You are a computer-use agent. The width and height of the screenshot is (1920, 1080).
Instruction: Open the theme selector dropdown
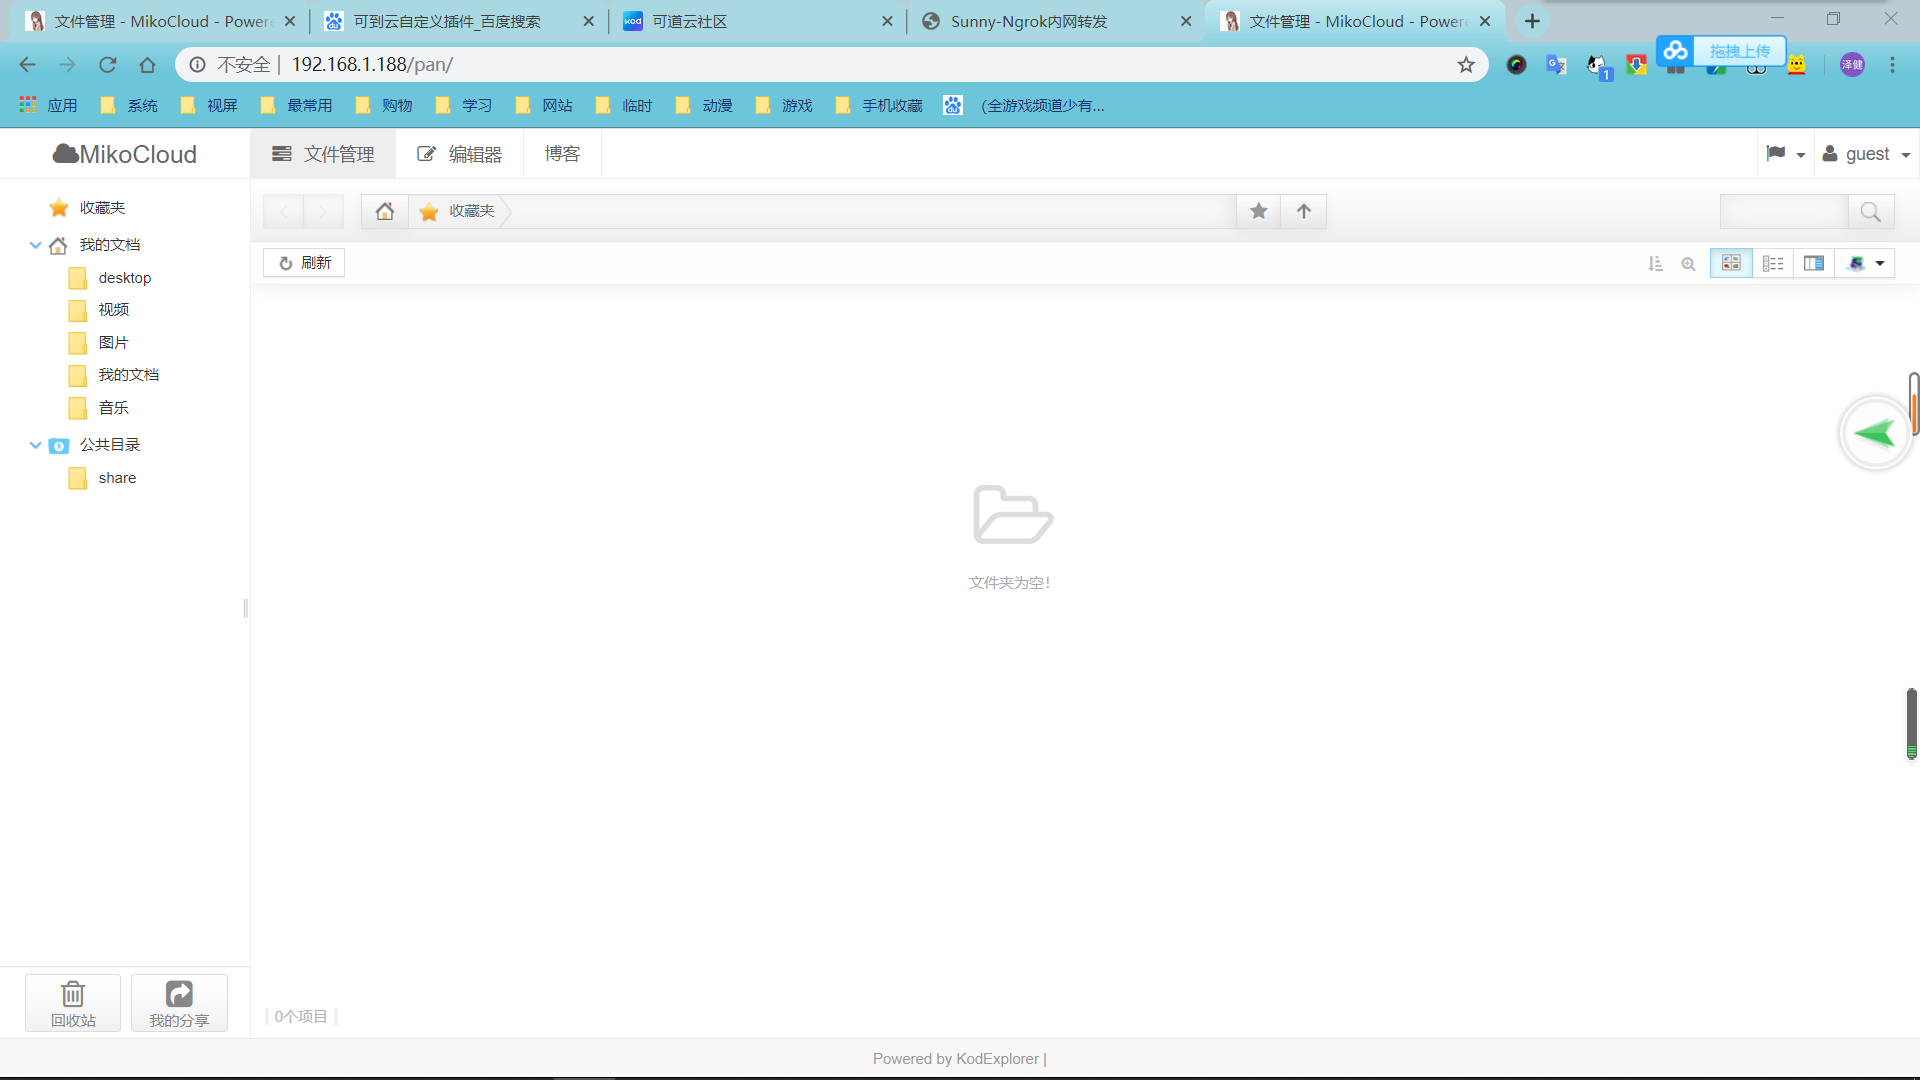click(1865, 263)
